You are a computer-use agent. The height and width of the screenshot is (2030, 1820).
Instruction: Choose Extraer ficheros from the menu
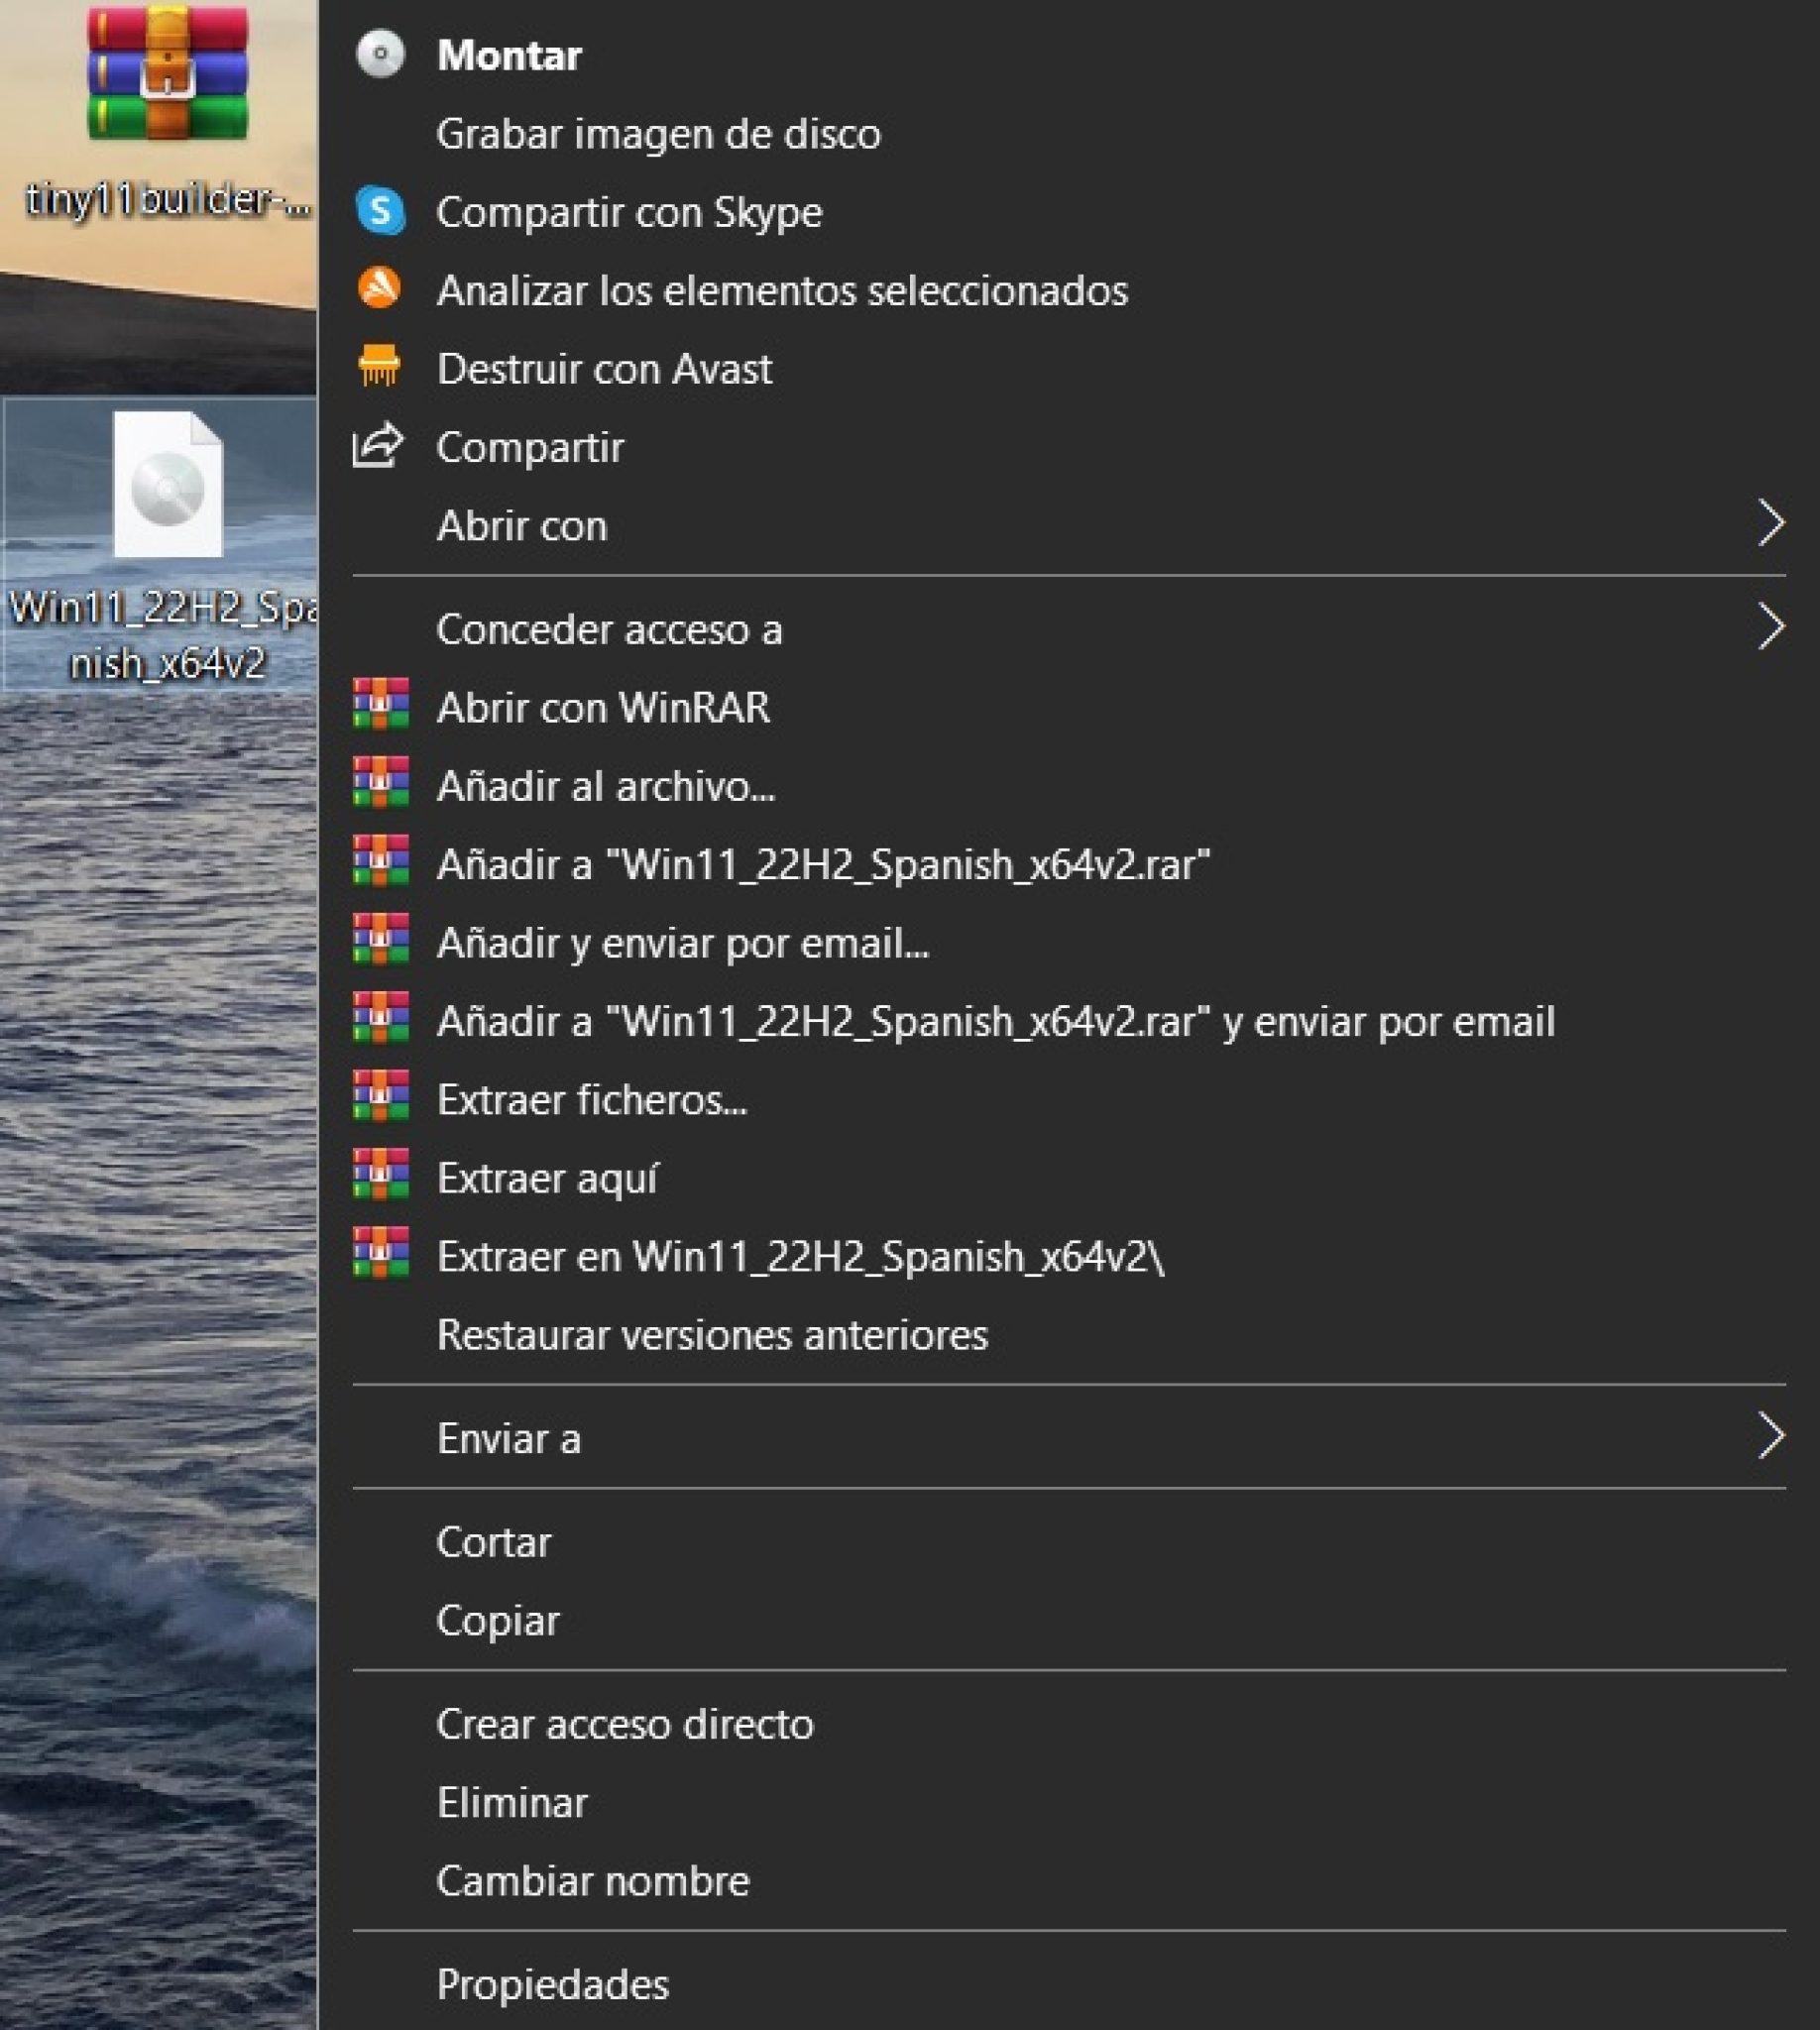594,1098
